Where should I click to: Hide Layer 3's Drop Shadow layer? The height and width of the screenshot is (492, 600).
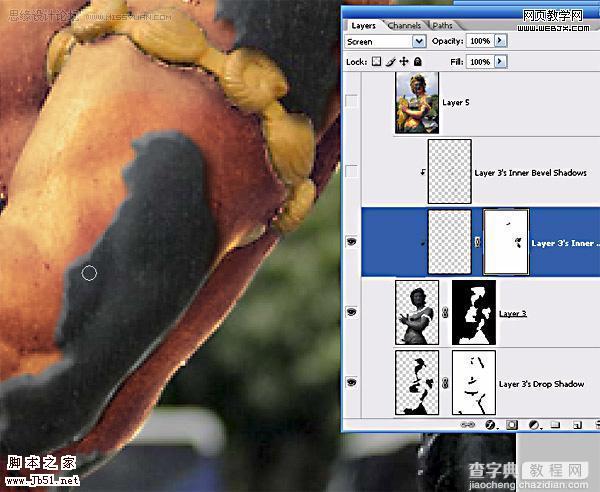[351, 382]
